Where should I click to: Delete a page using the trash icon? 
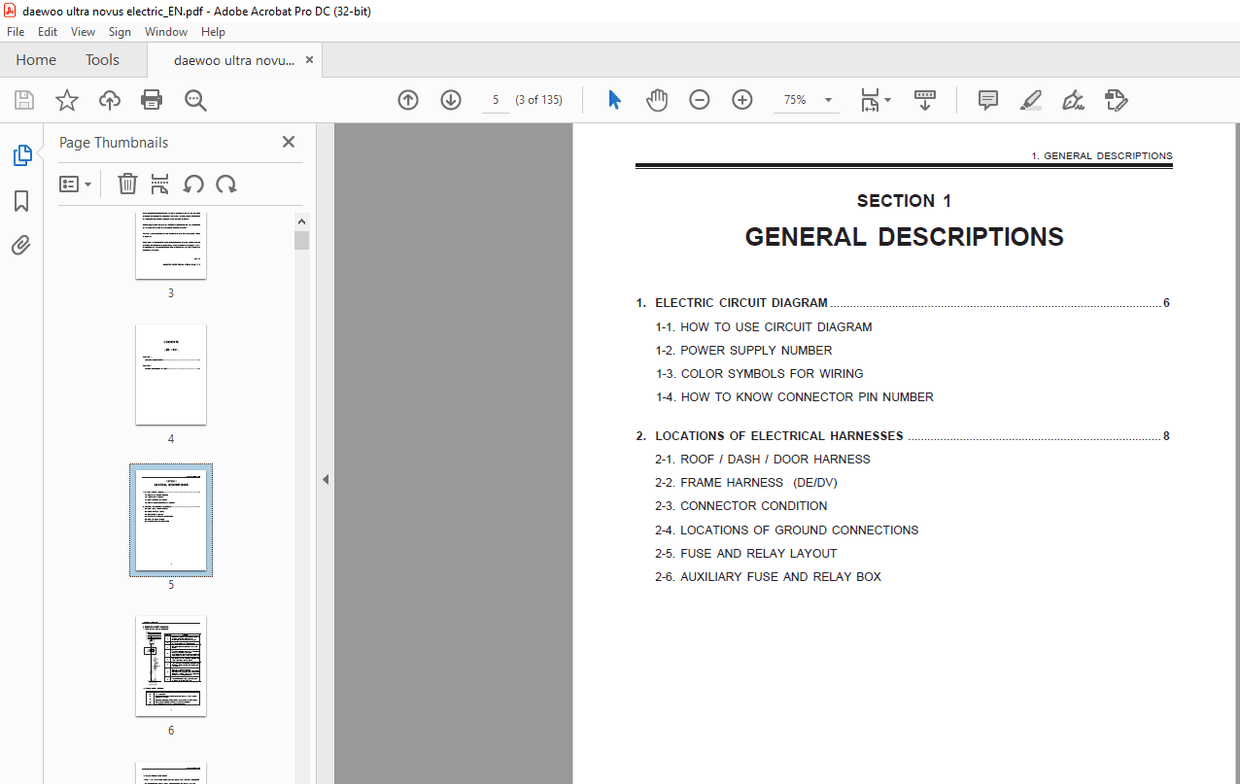click(x=127, y=183)
